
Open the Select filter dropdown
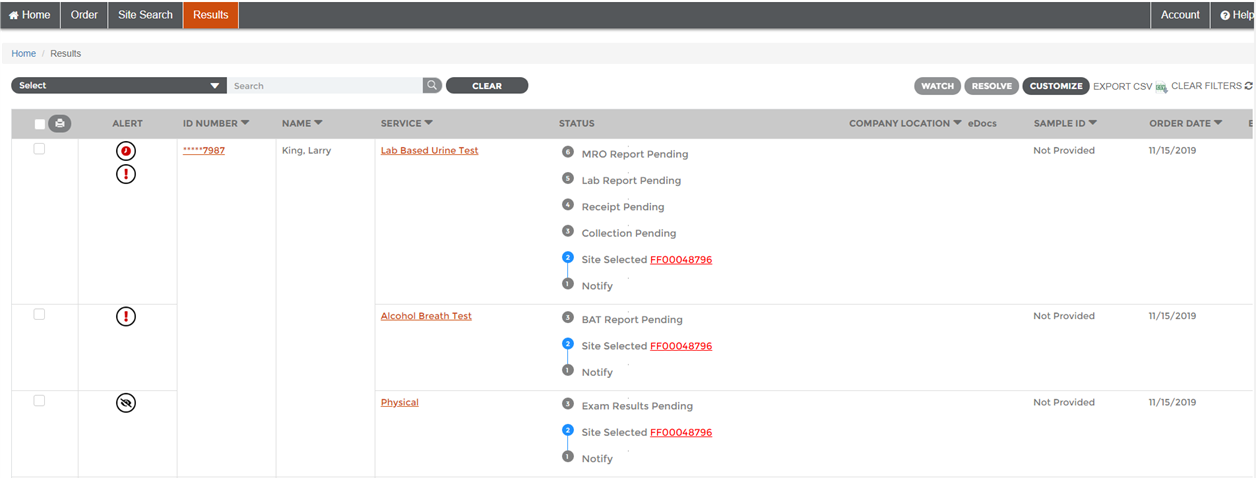click(119, 86)
